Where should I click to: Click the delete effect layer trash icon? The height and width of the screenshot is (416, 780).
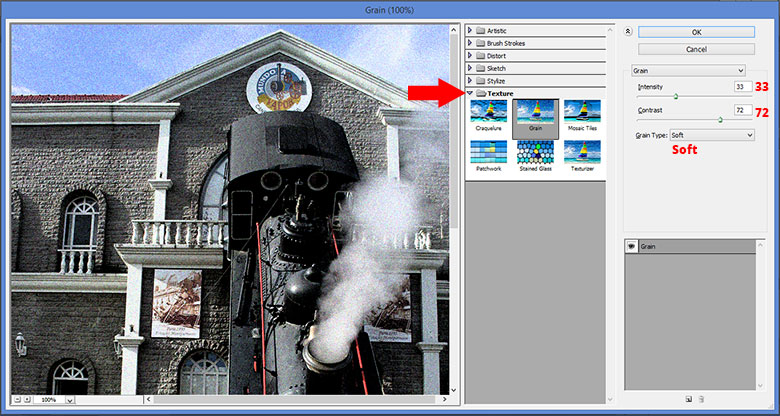pyautogui.click(x=700, y=399)
